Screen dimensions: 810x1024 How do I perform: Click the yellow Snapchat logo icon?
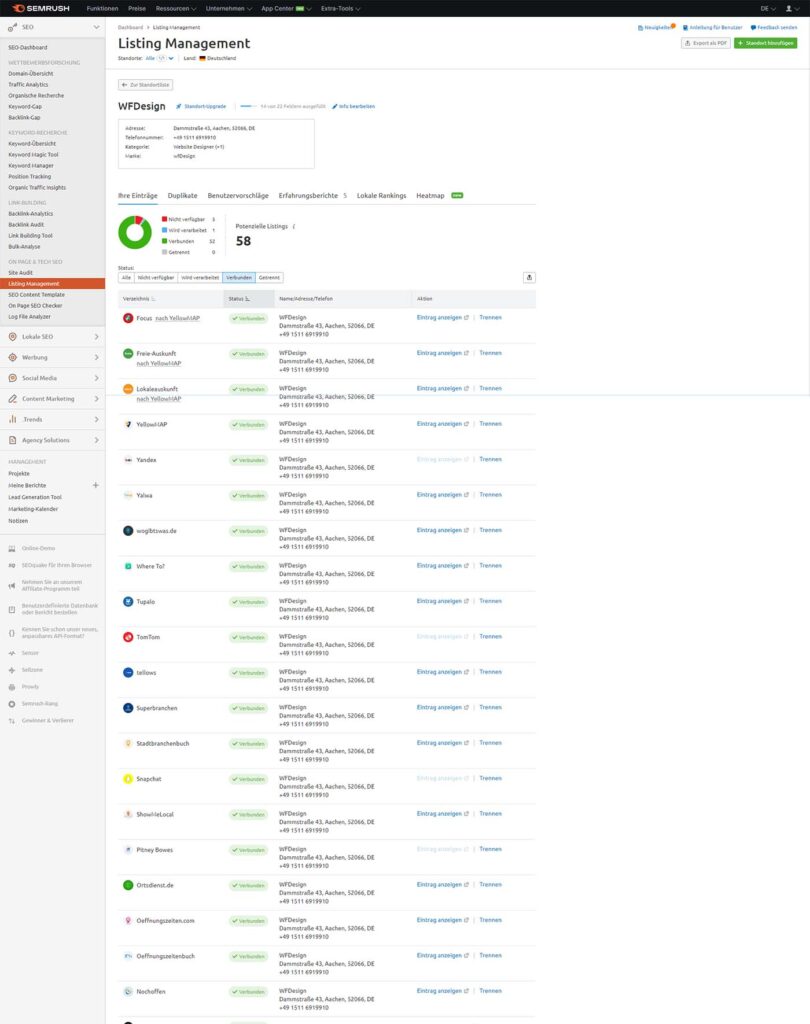(x=128, y=778)
